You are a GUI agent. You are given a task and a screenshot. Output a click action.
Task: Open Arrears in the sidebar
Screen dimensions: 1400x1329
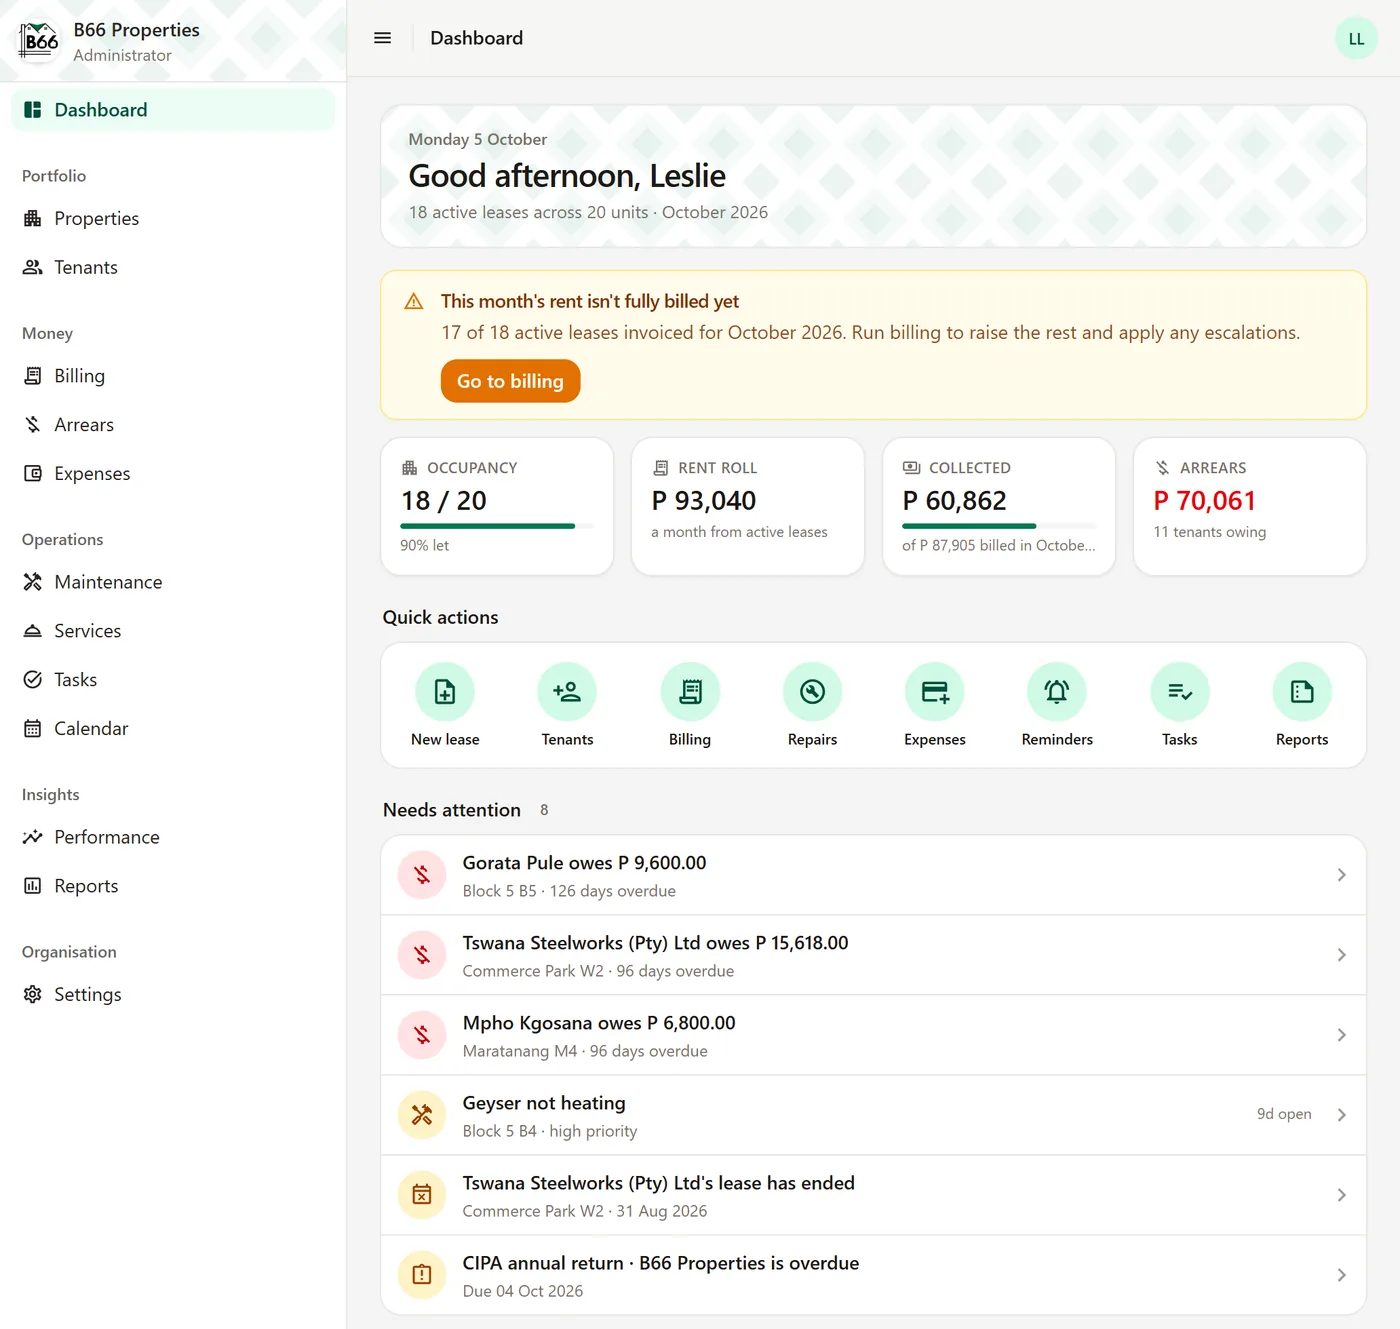(173, 425)
